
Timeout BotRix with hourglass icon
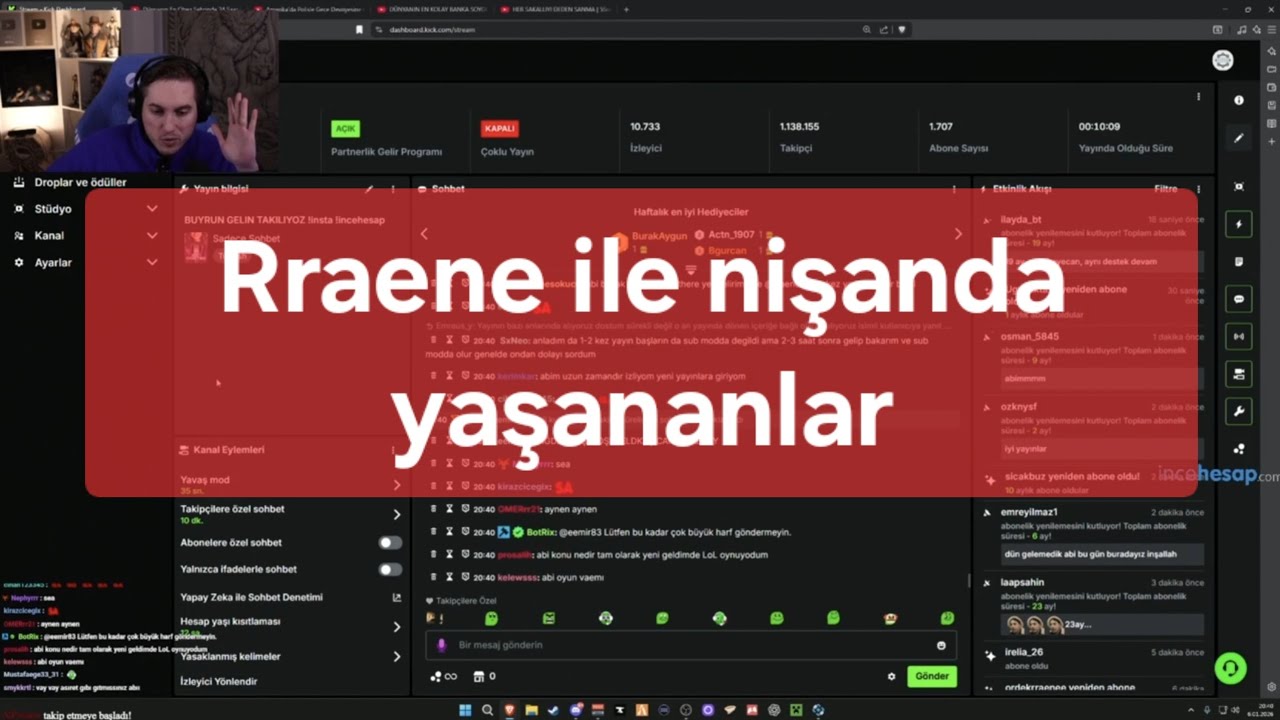point(449,532)
